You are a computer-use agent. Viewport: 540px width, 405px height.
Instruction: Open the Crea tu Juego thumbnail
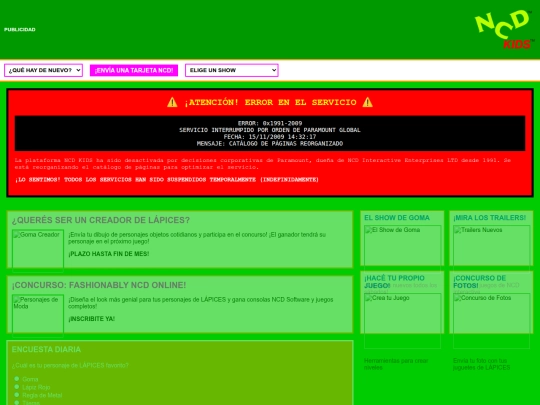point(403,321)
